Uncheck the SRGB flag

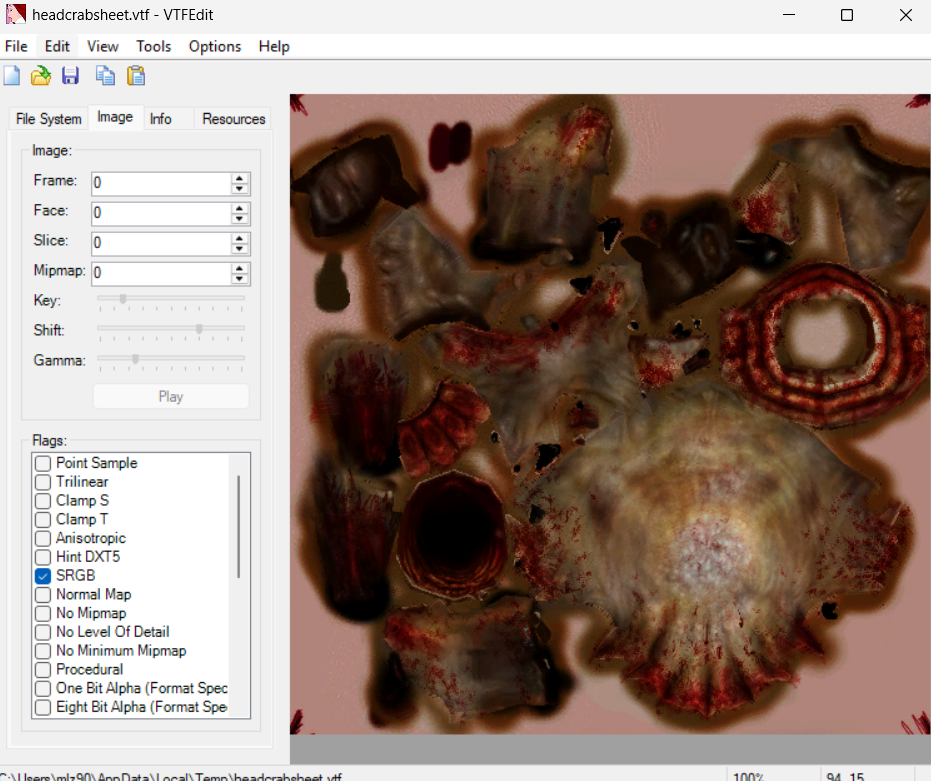point(43,576)
